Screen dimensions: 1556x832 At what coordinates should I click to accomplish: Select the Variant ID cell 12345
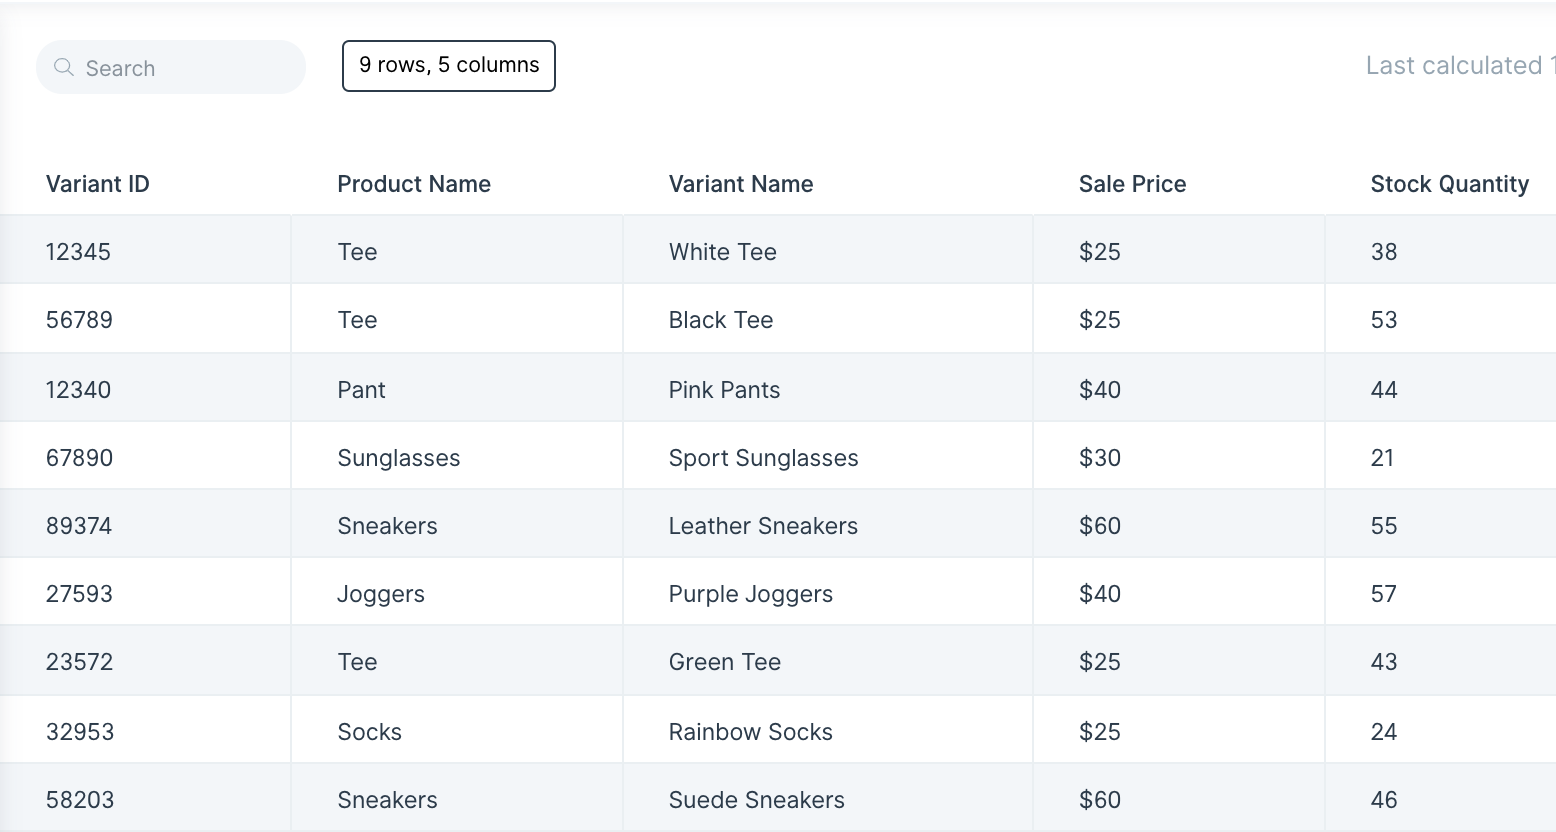(146, 251)
